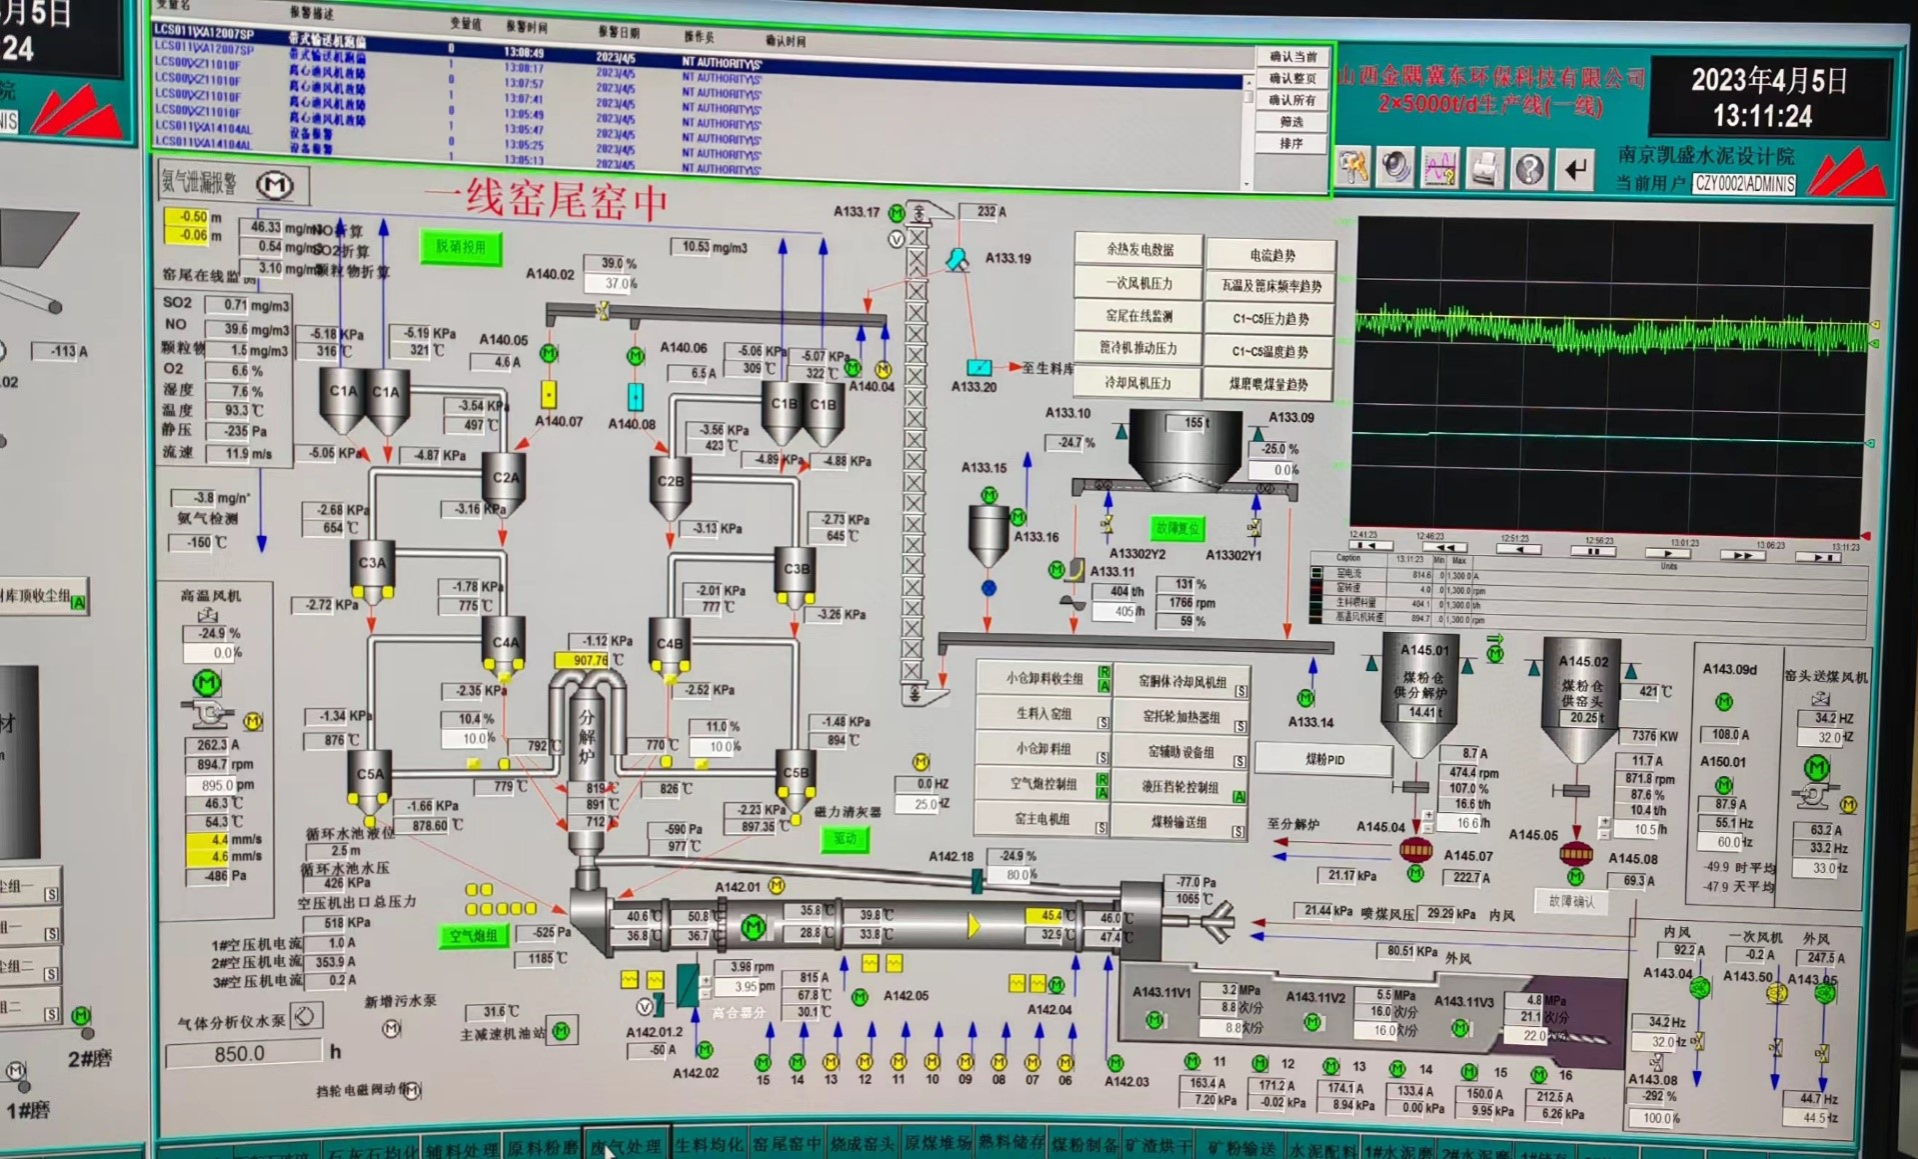Open the 筛选 alarm filter option
The width and height of the screenshot is (1918, 1159).
point(1291,122)
